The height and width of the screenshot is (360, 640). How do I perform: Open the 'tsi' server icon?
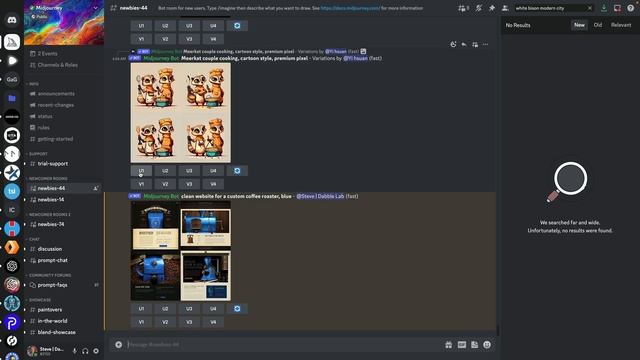(12, 191)
